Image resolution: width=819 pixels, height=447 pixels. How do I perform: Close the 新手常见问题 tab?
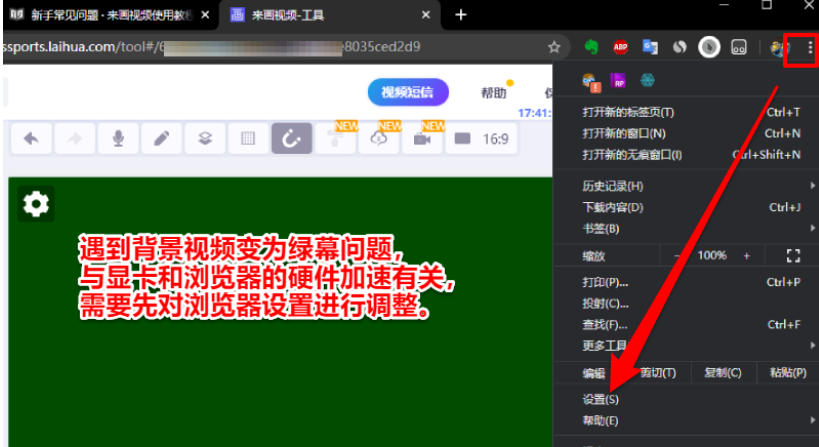205,15
